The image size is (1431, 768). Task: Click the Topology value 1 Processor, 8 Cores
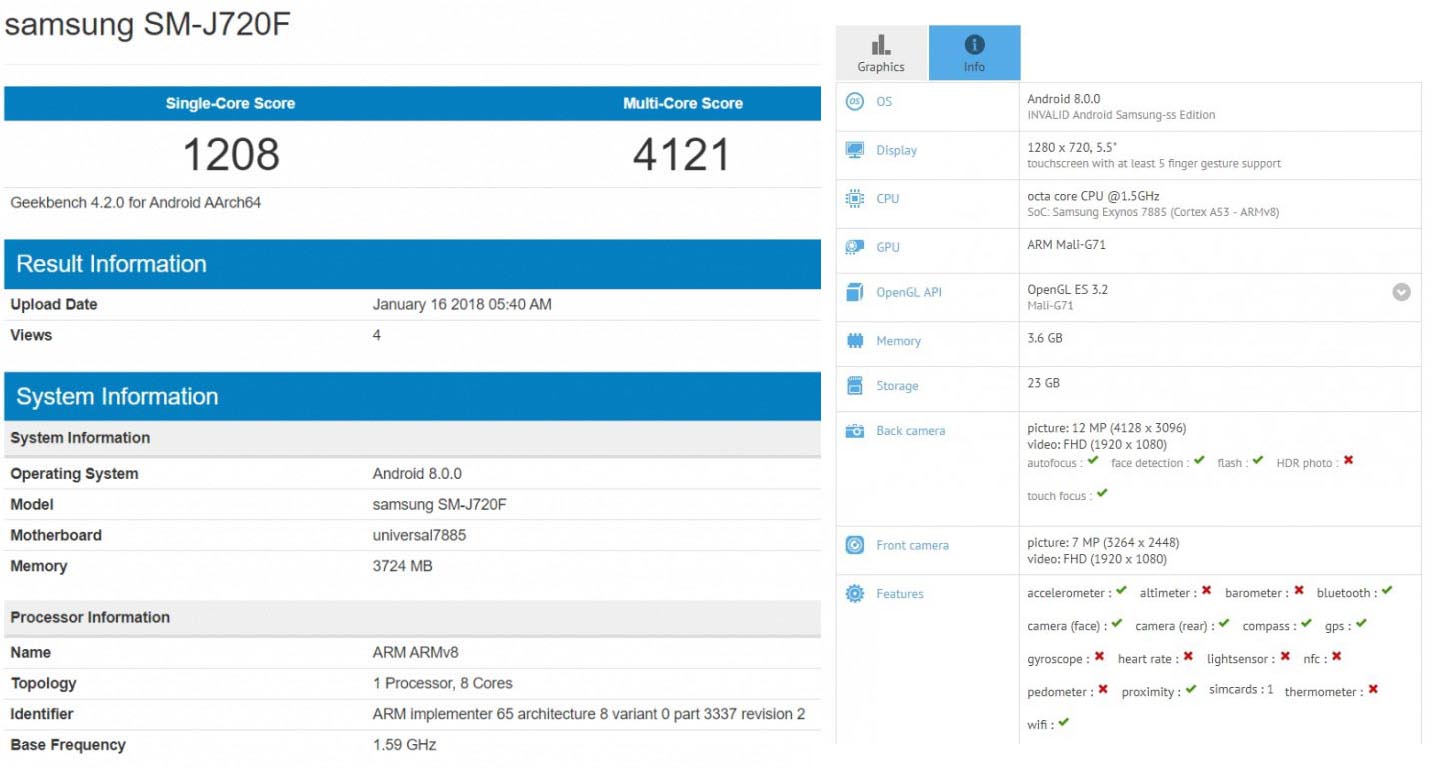pyautogui.click(x=442, y=683)
